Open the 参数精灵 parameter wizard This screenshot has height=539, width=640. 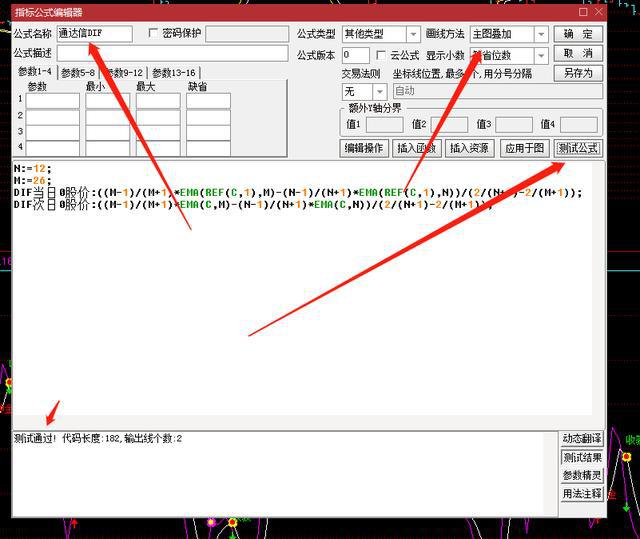[x=582, y=475]
